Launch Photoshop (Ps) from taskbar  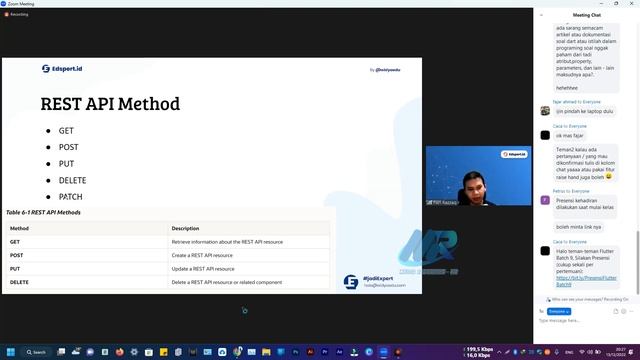click(296, 352)
